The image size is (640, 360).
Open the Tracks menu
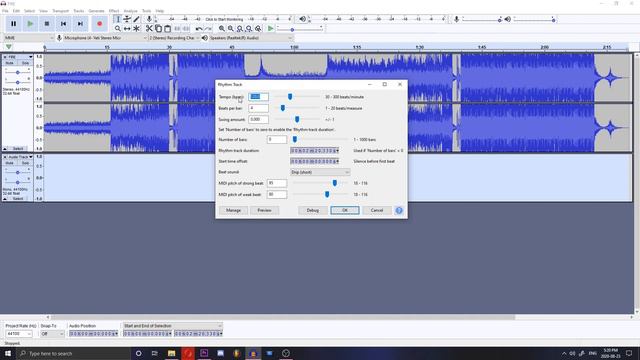point(79,11)
